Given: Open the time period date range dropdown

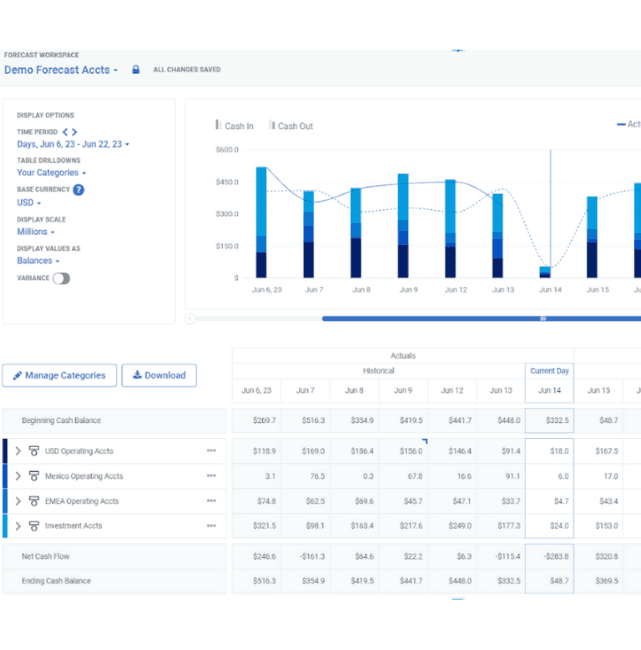Looking at the screenshot, I should point(73,145).
